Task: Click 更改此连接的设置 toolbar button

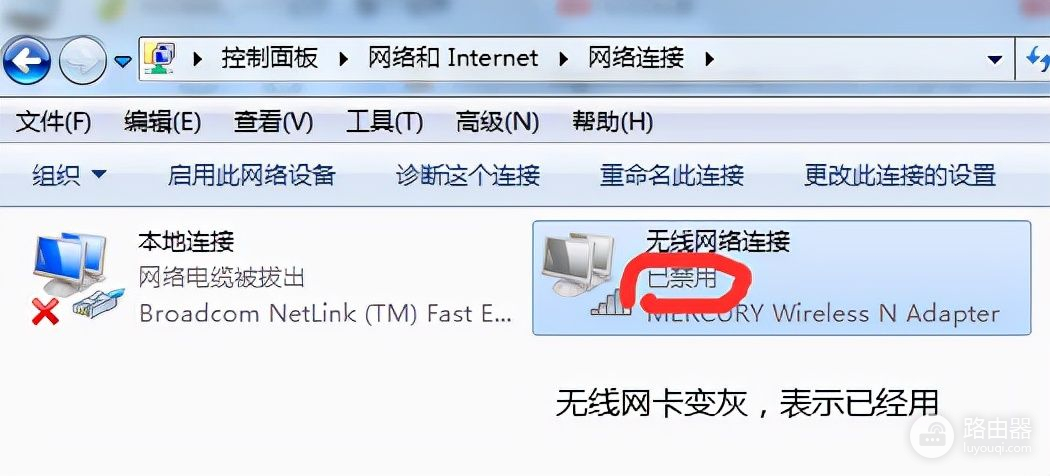Action: [900, 175]
